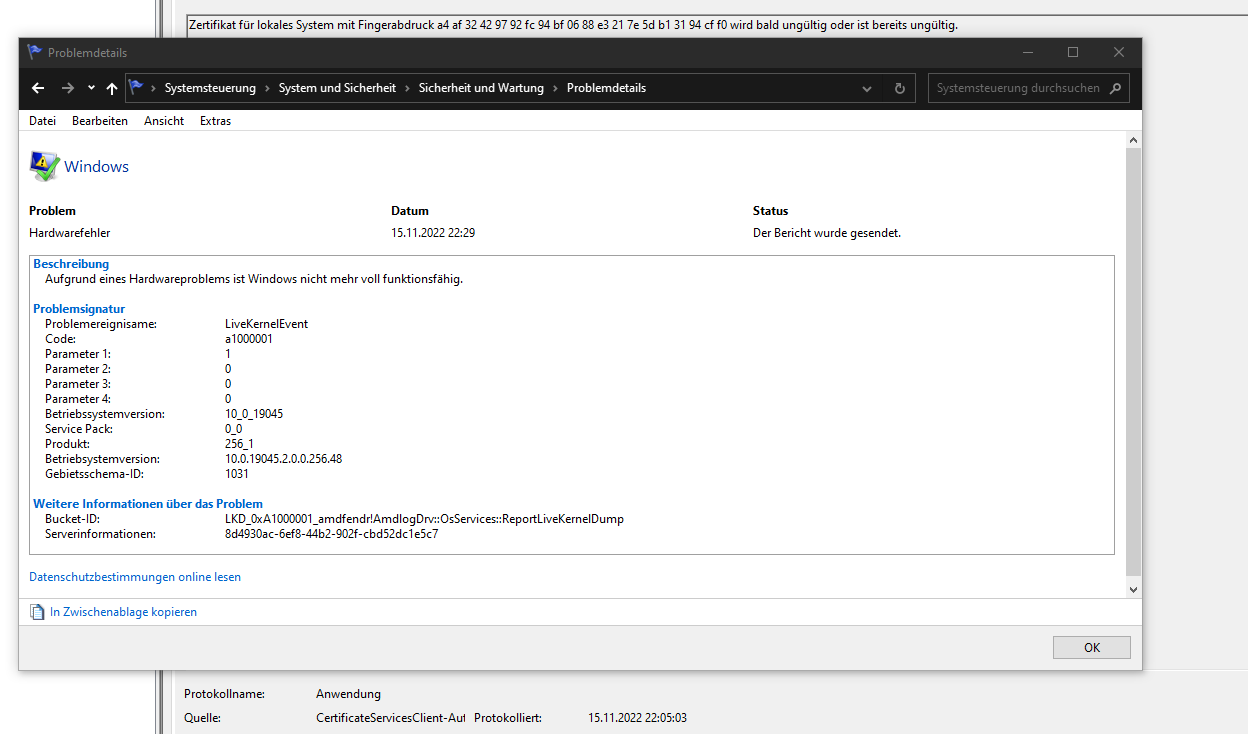Click the scrollbar down arrow

(1133, 590)
